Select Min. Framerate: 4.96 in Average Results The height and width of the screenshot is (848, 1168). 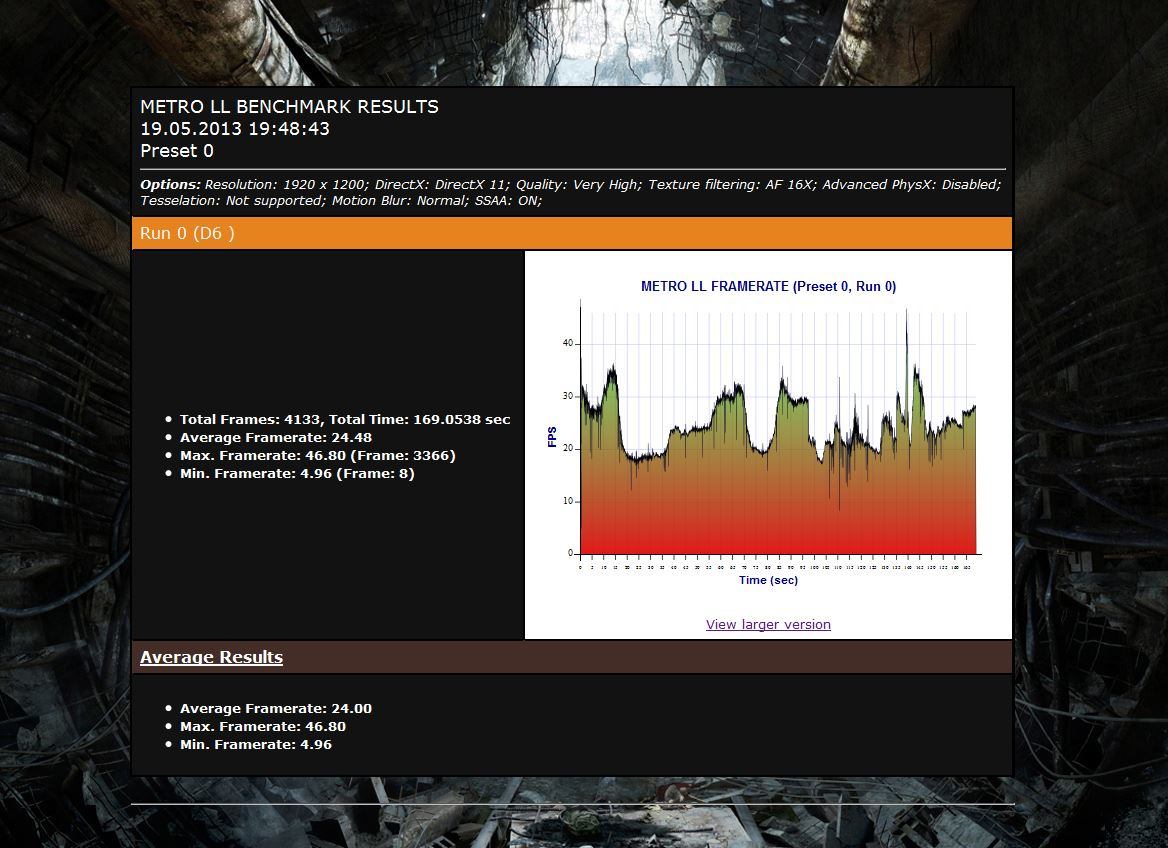(256, 744)
